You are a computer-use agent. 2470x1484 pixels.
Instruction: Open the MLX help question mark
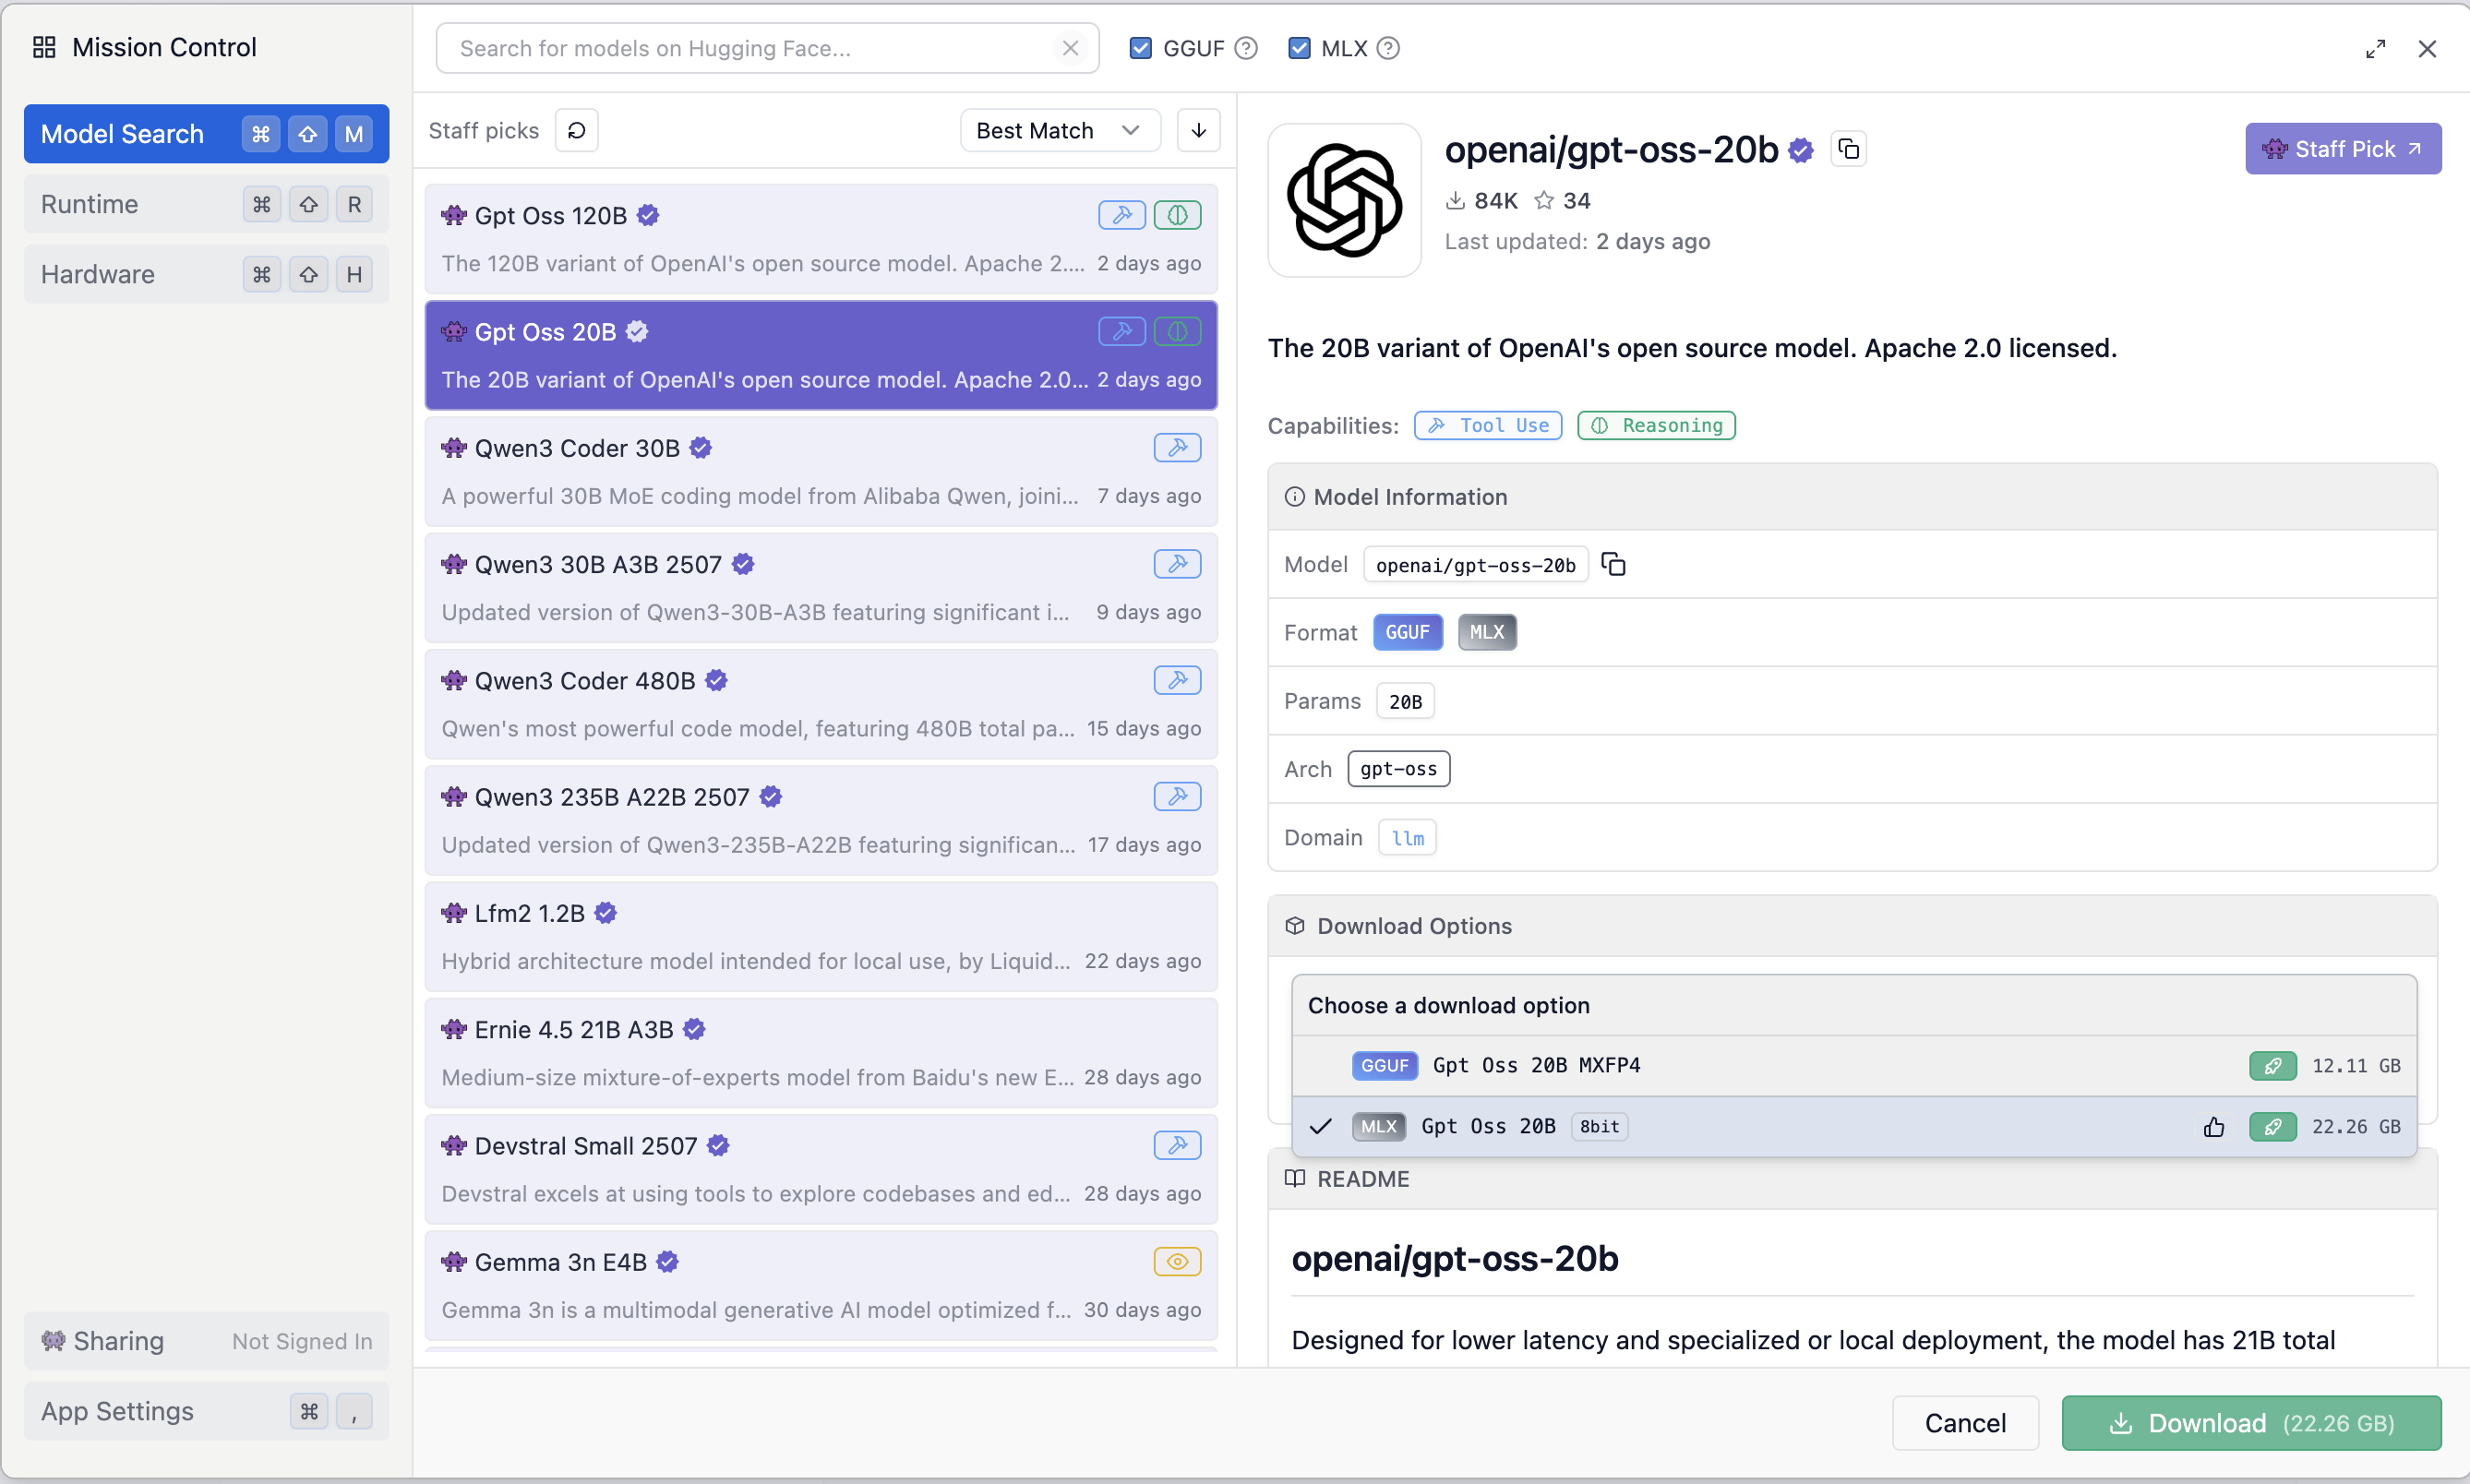pyautogui.click(x=1387, y=48)
